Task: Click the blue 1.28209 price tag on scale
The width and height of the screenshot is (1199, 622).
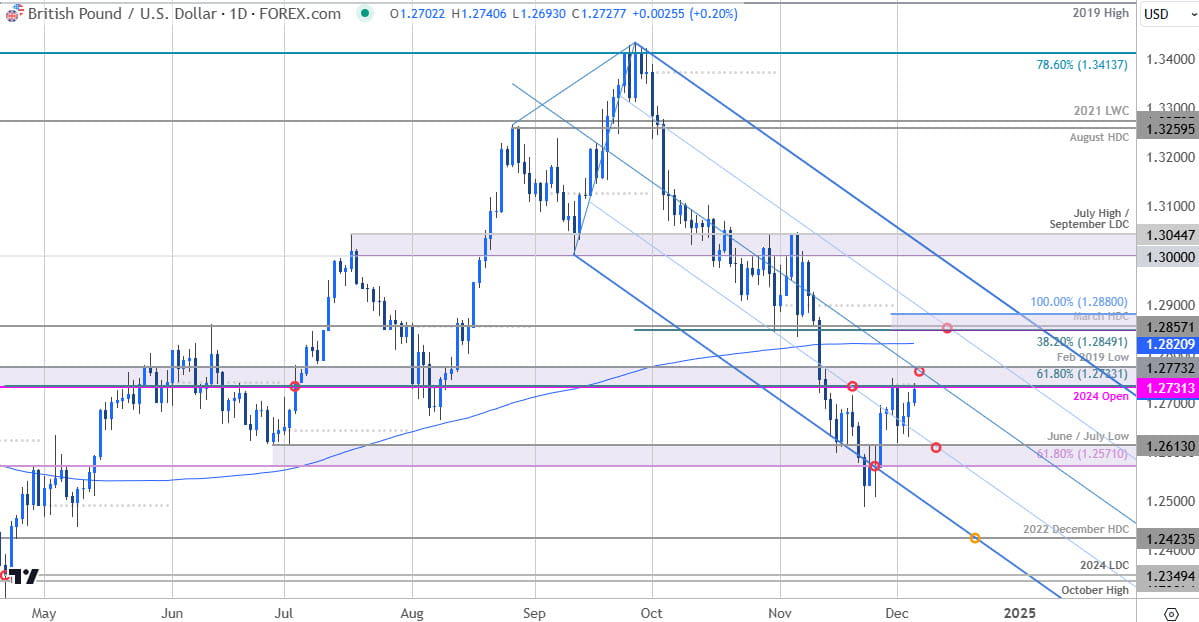Action: click(x=1165, y=344)
